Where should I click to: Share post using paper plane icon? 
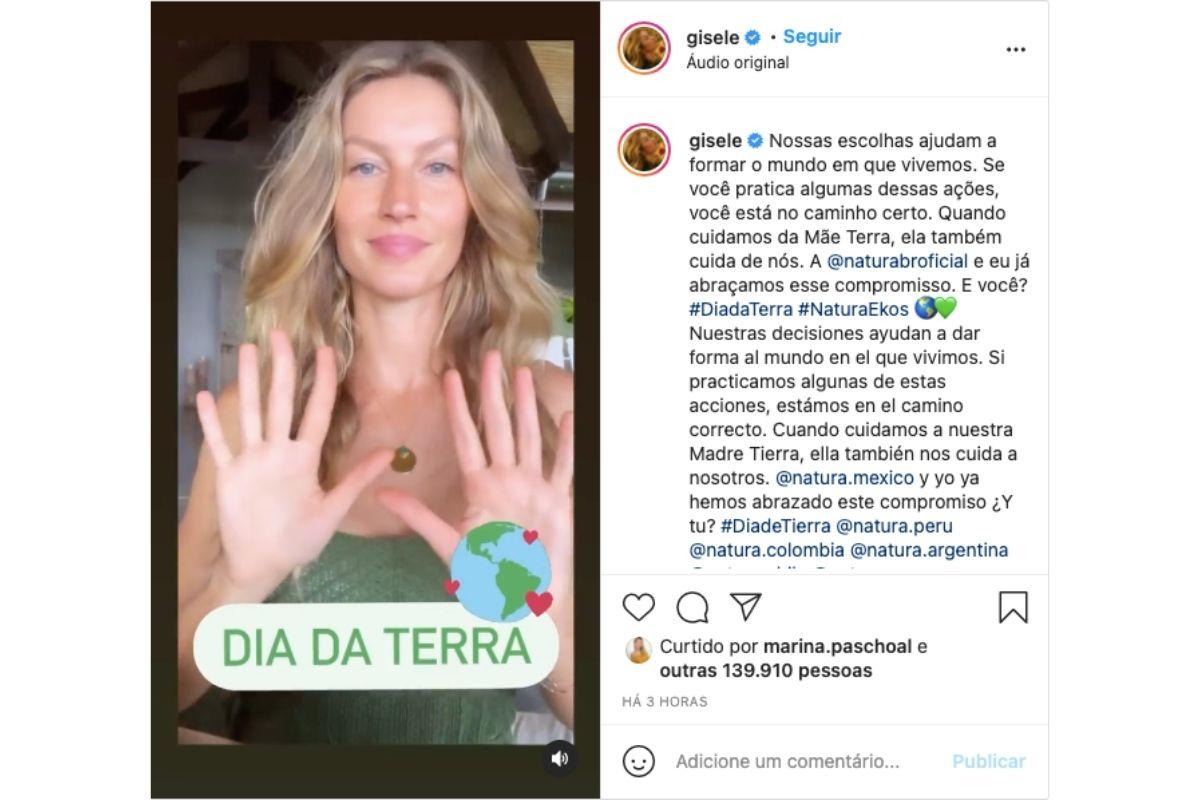pos(746,606)
